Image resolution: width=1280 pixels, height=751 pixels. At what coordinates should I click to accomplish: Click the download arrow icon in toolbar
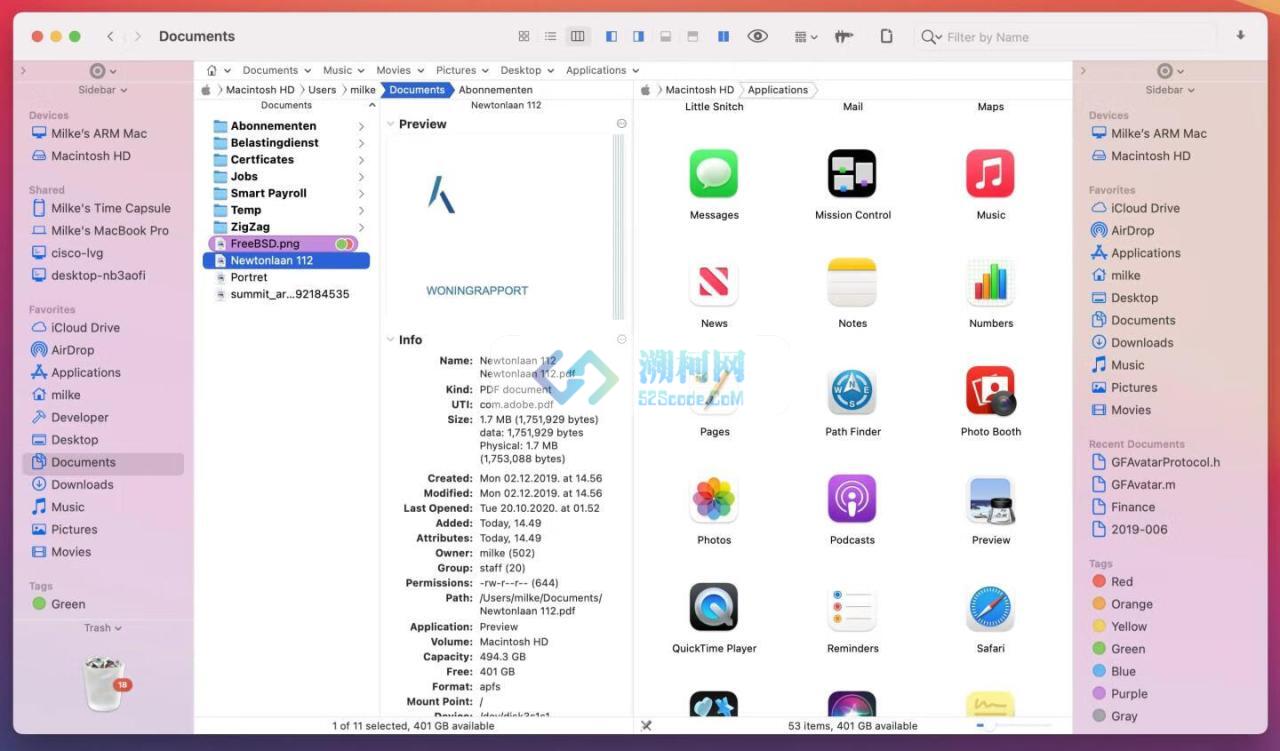[x=1240, y=35]
